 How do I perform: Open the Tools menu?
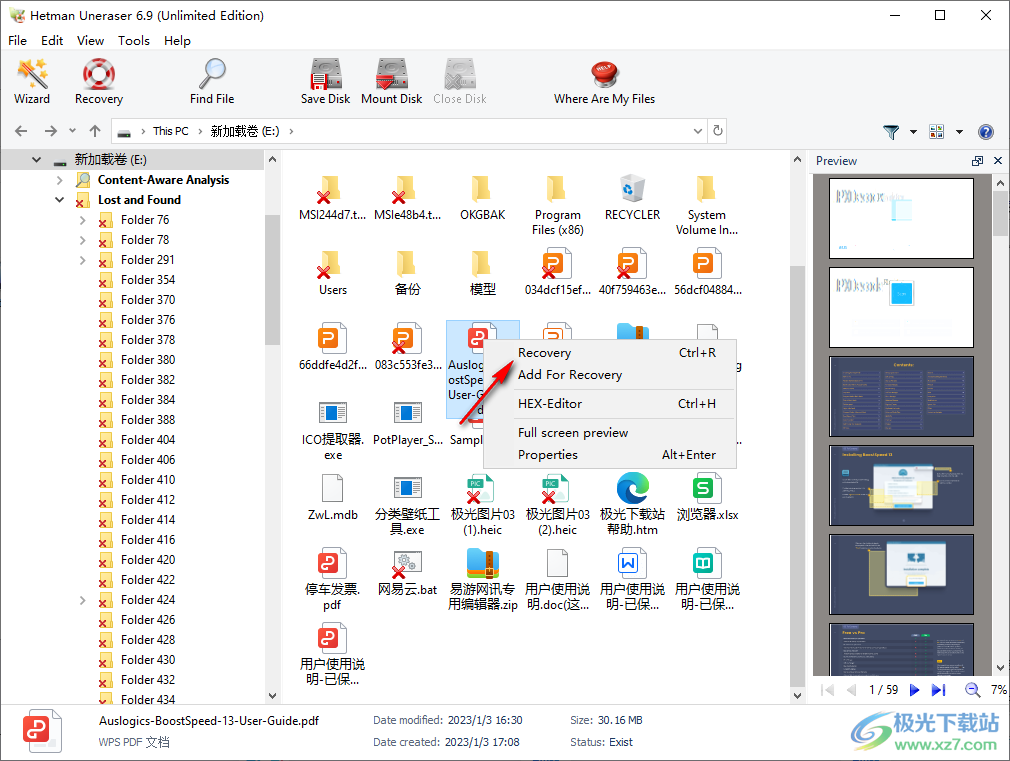click(133, 41)
